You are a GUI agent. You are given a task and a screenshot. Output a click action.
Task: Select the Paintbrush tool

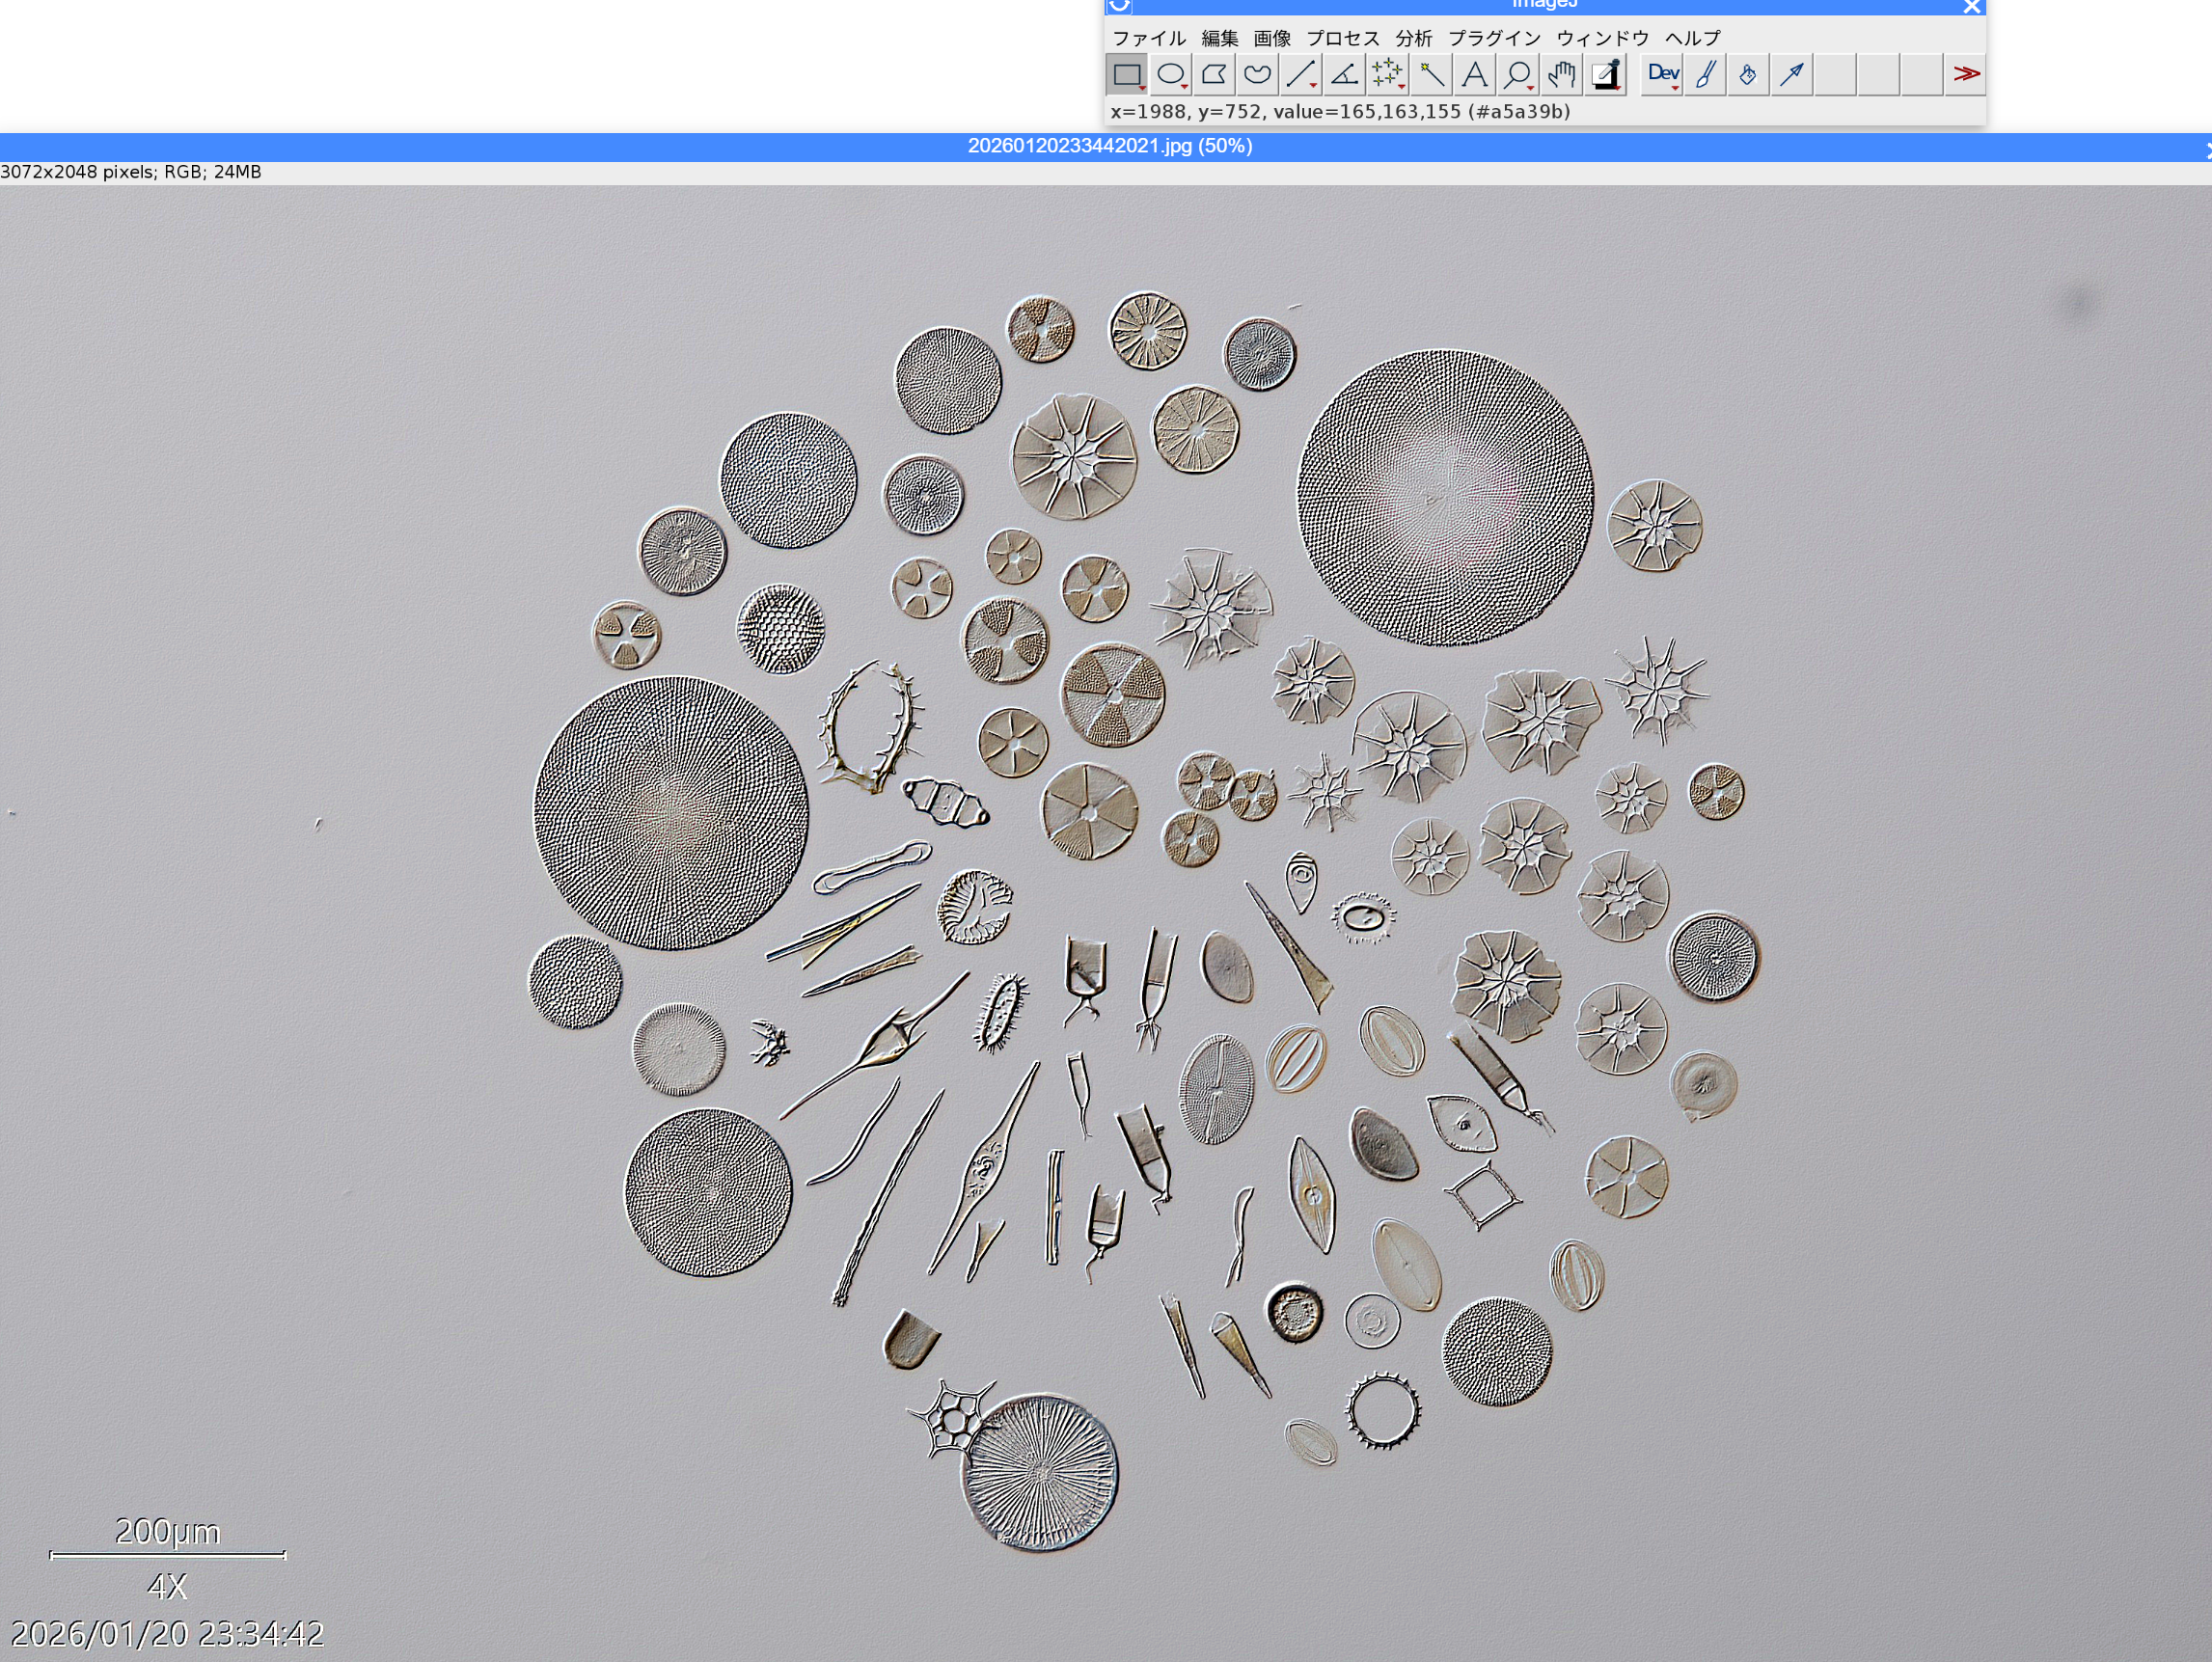[x=1706, y=74]
